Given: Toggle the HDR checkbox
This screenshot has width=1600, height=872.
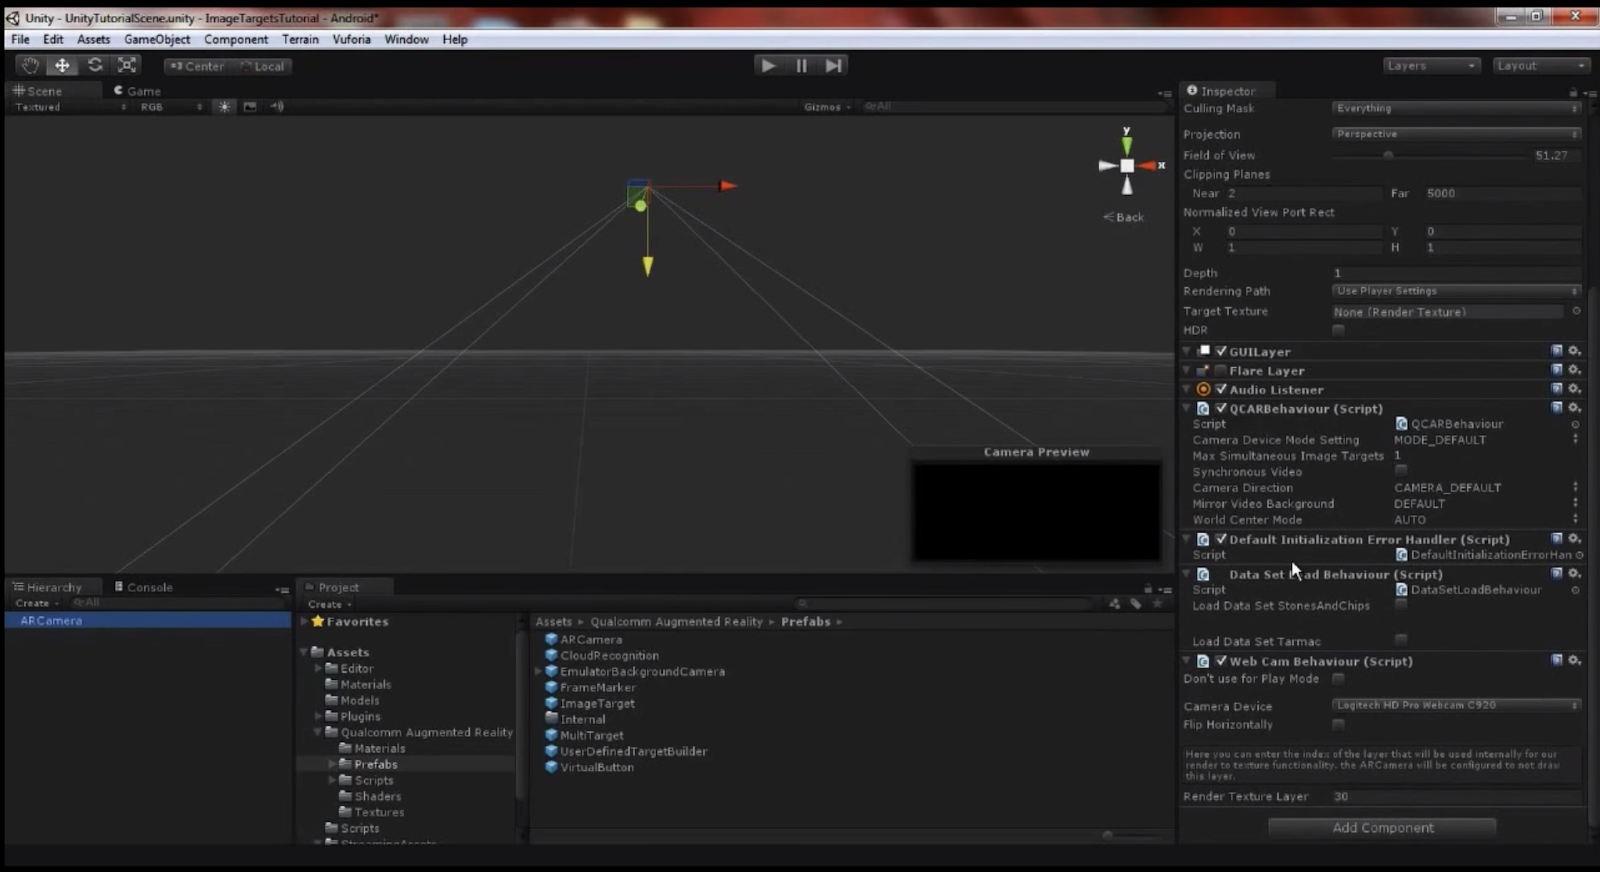Looking at the screenshot, I should tap(1339, 330).
